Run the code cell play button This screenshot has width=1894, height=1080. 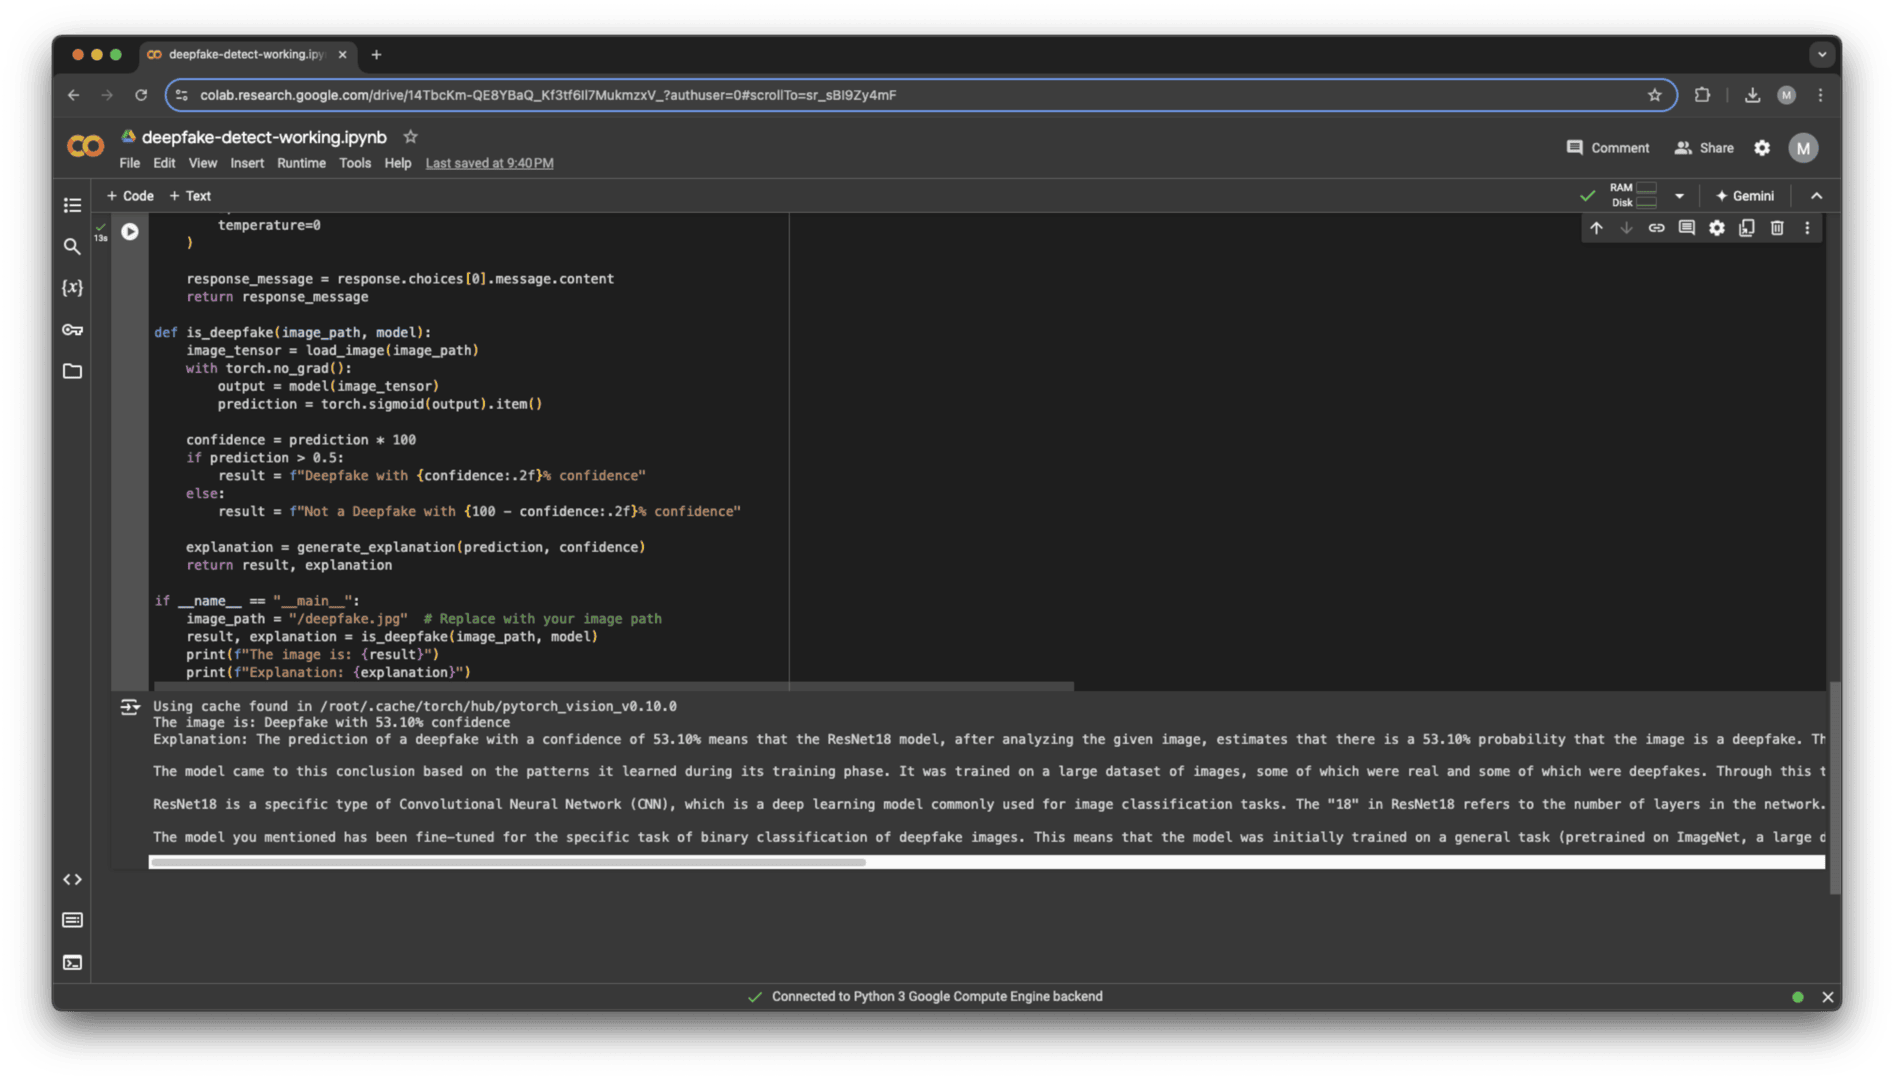[x=130, y=231]
